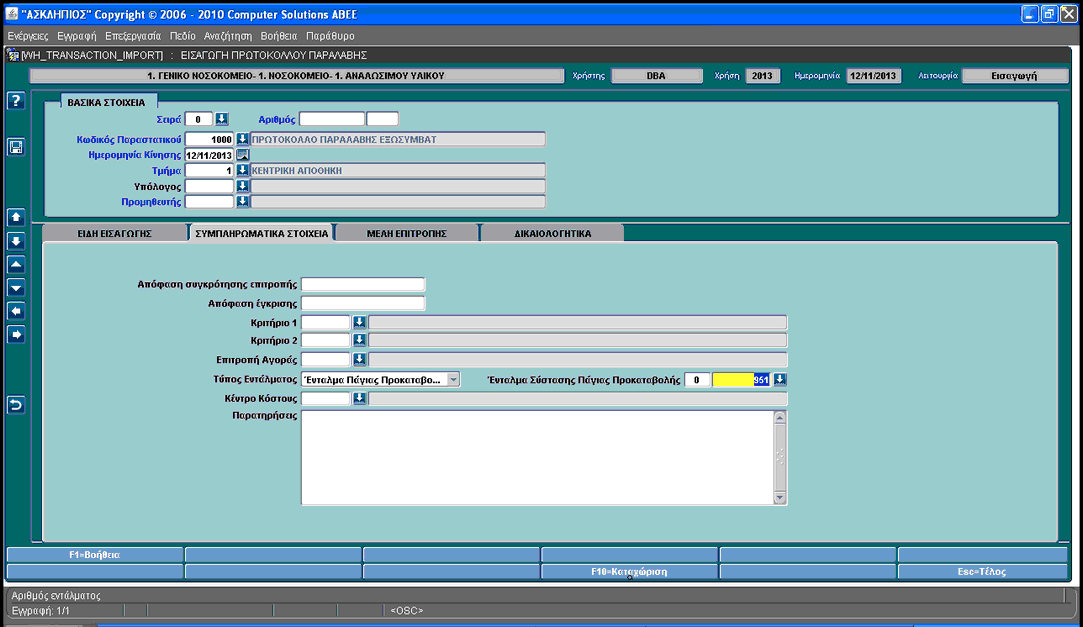Click the F10=Καταχώριση button
Image resolution: width=1083 pixels, height=627 pixels.
[629, 572]
